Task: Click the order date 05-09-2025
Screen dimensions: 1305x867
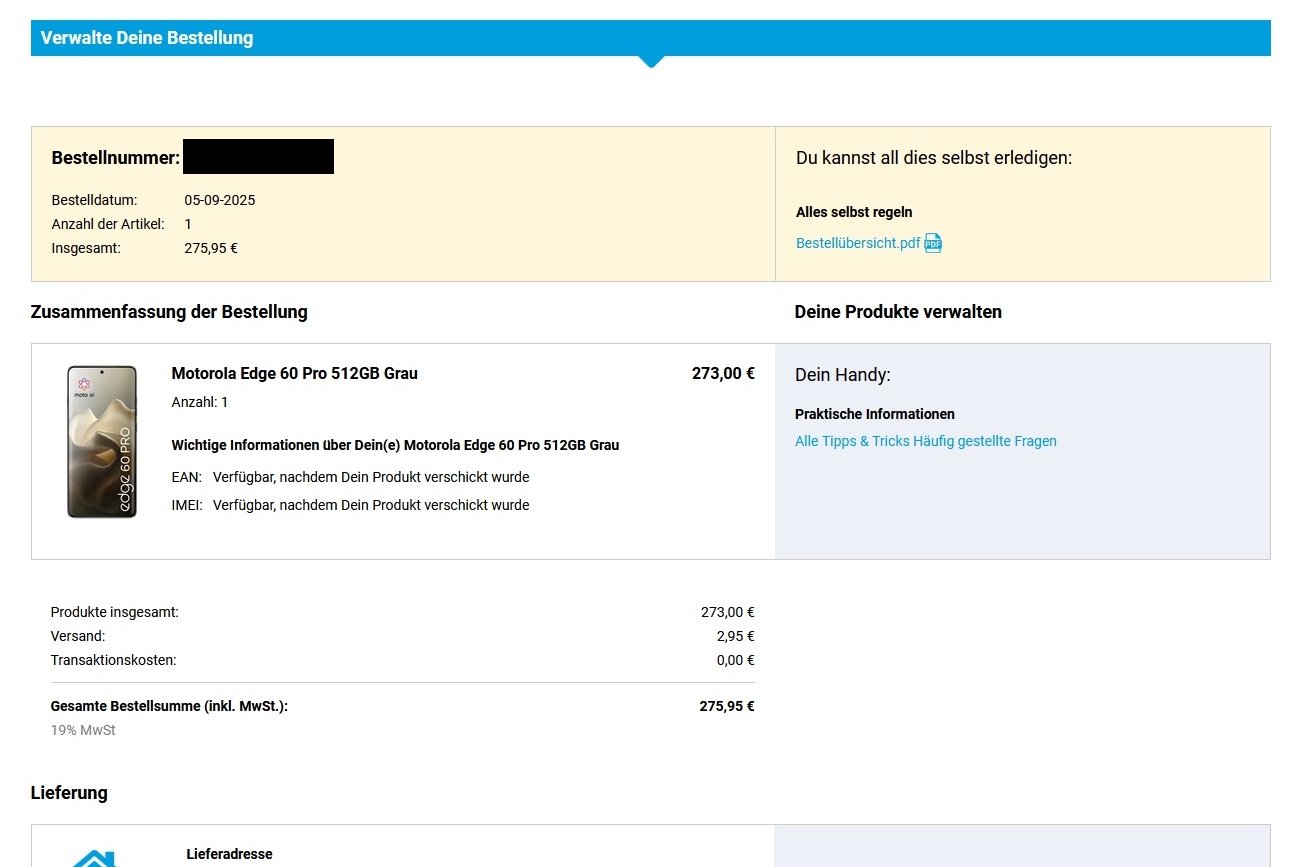Action: pos(220,200)
